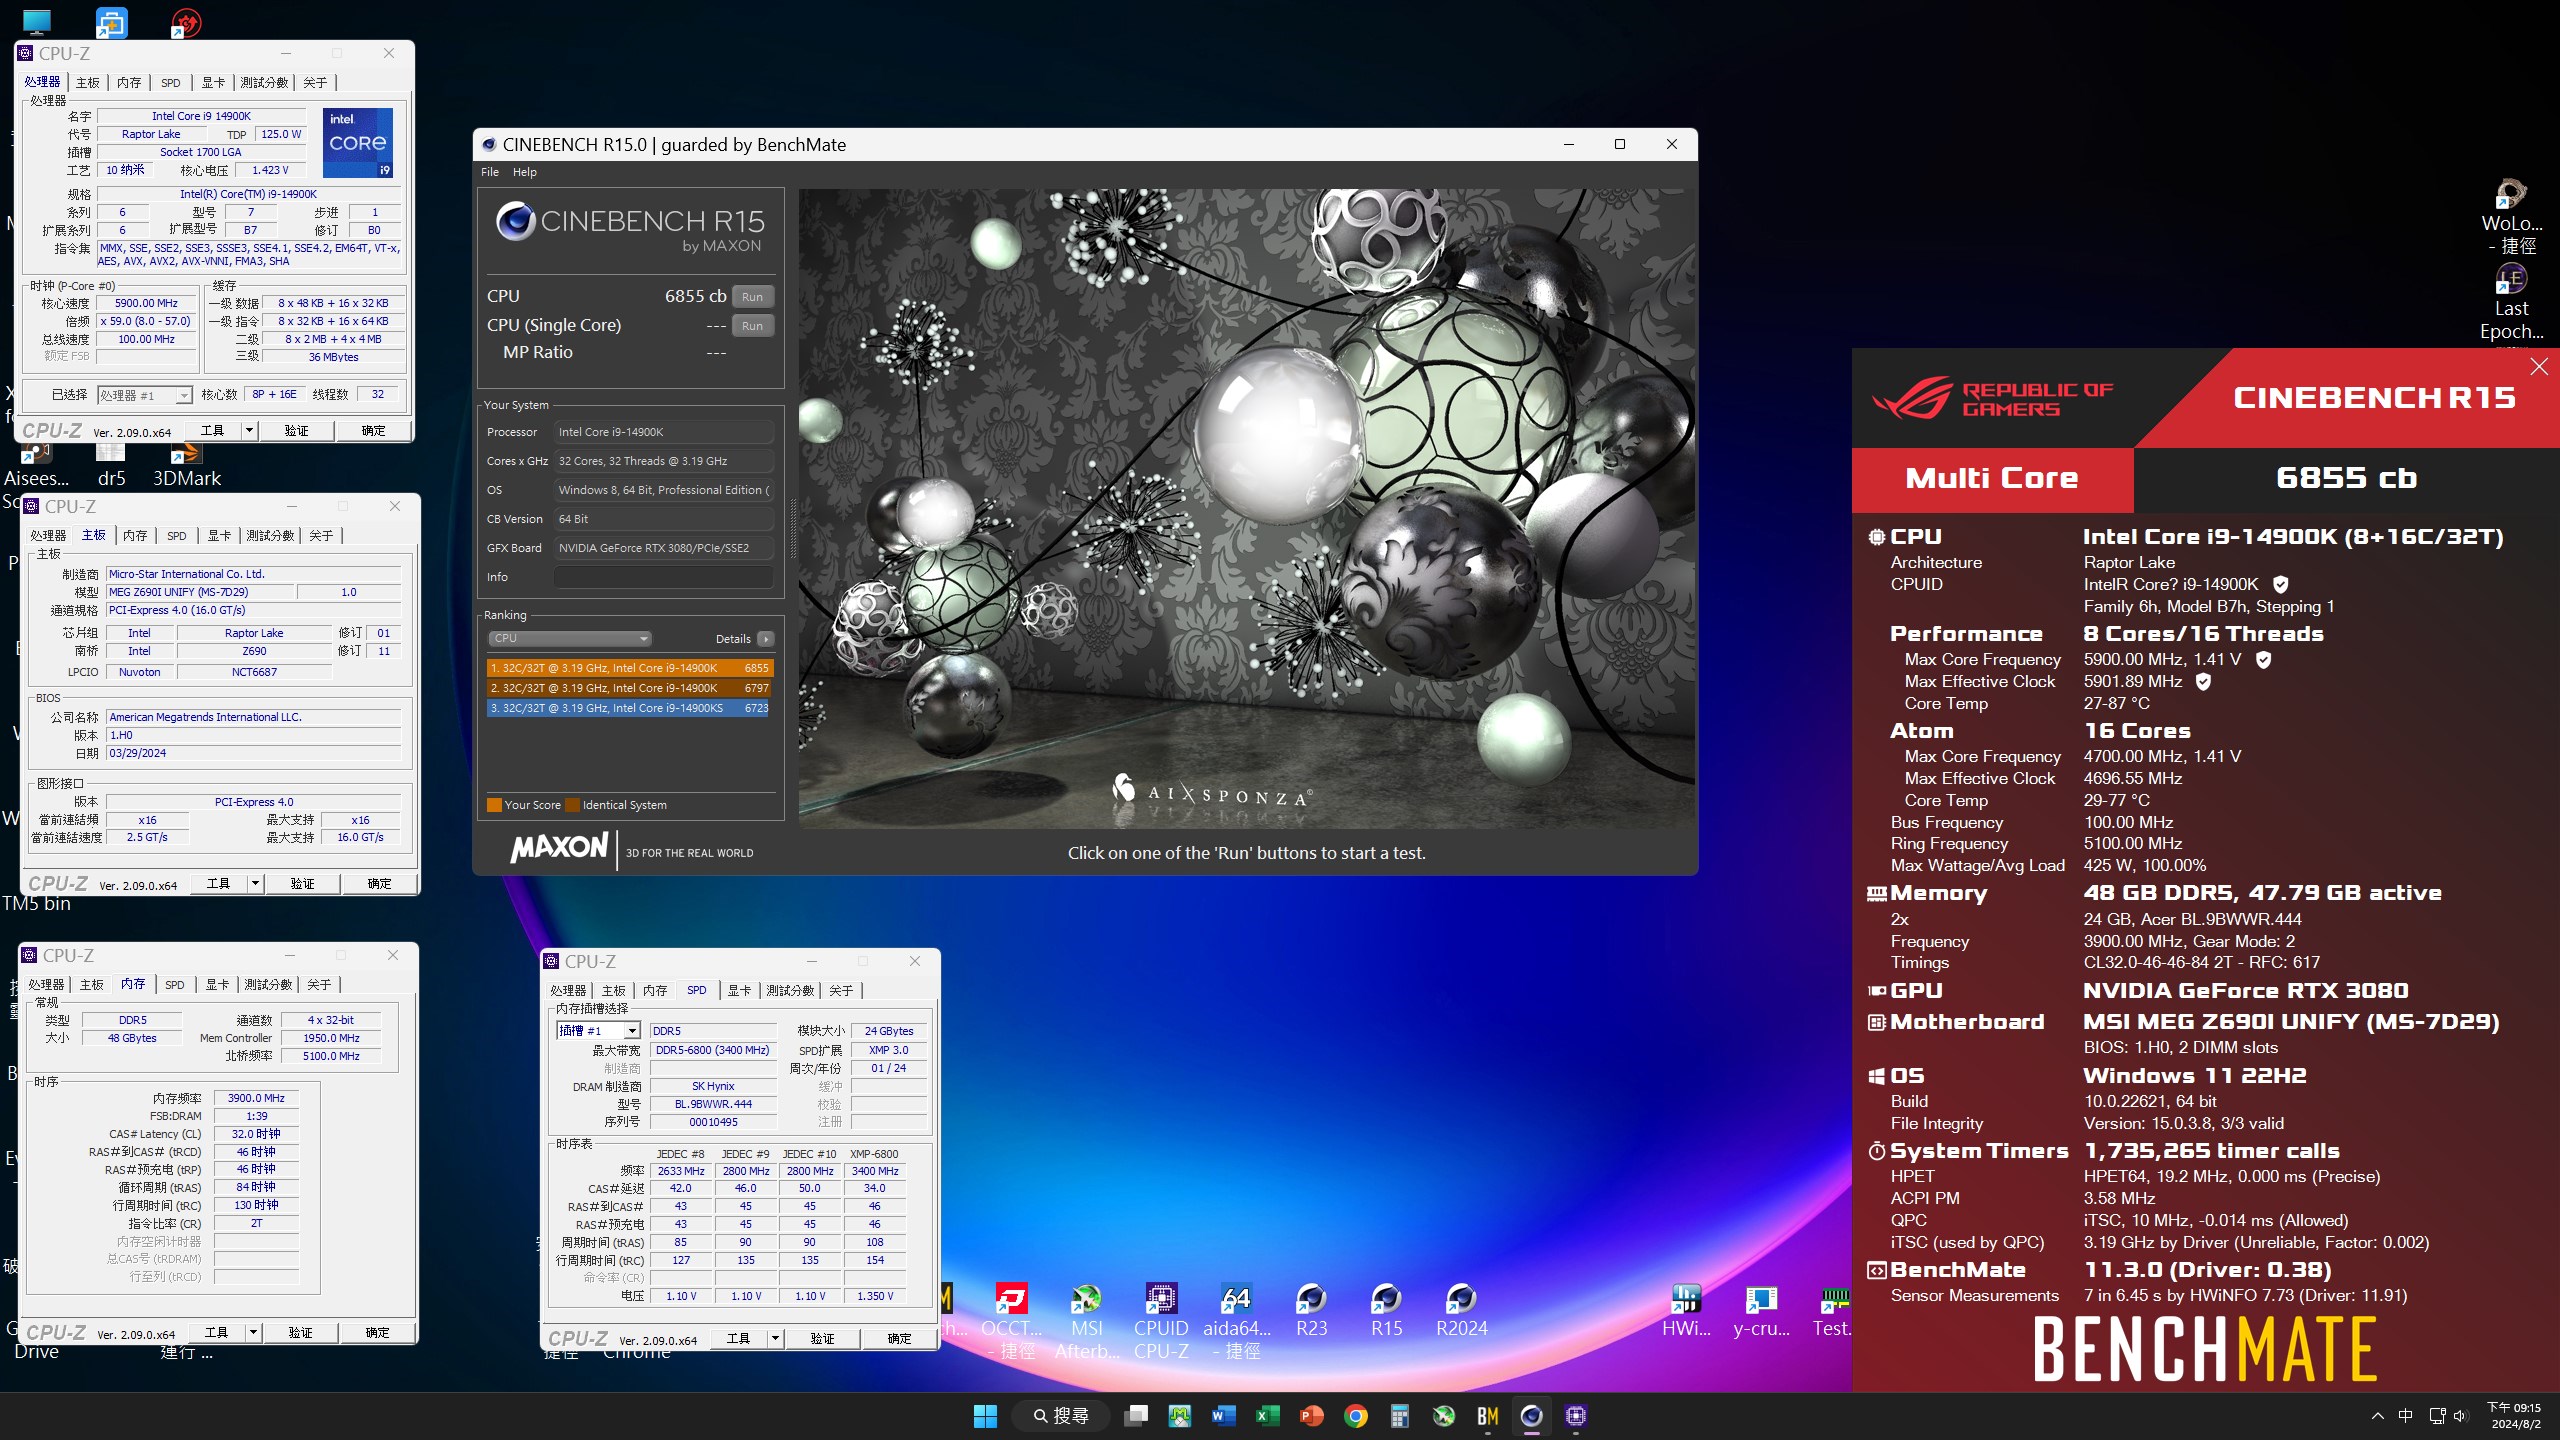Image resolution: width=2560 pixels, height=1440 pixels.
Task: Select the R15 Cinebench desktop icon
Action: click(1386, 1310)
